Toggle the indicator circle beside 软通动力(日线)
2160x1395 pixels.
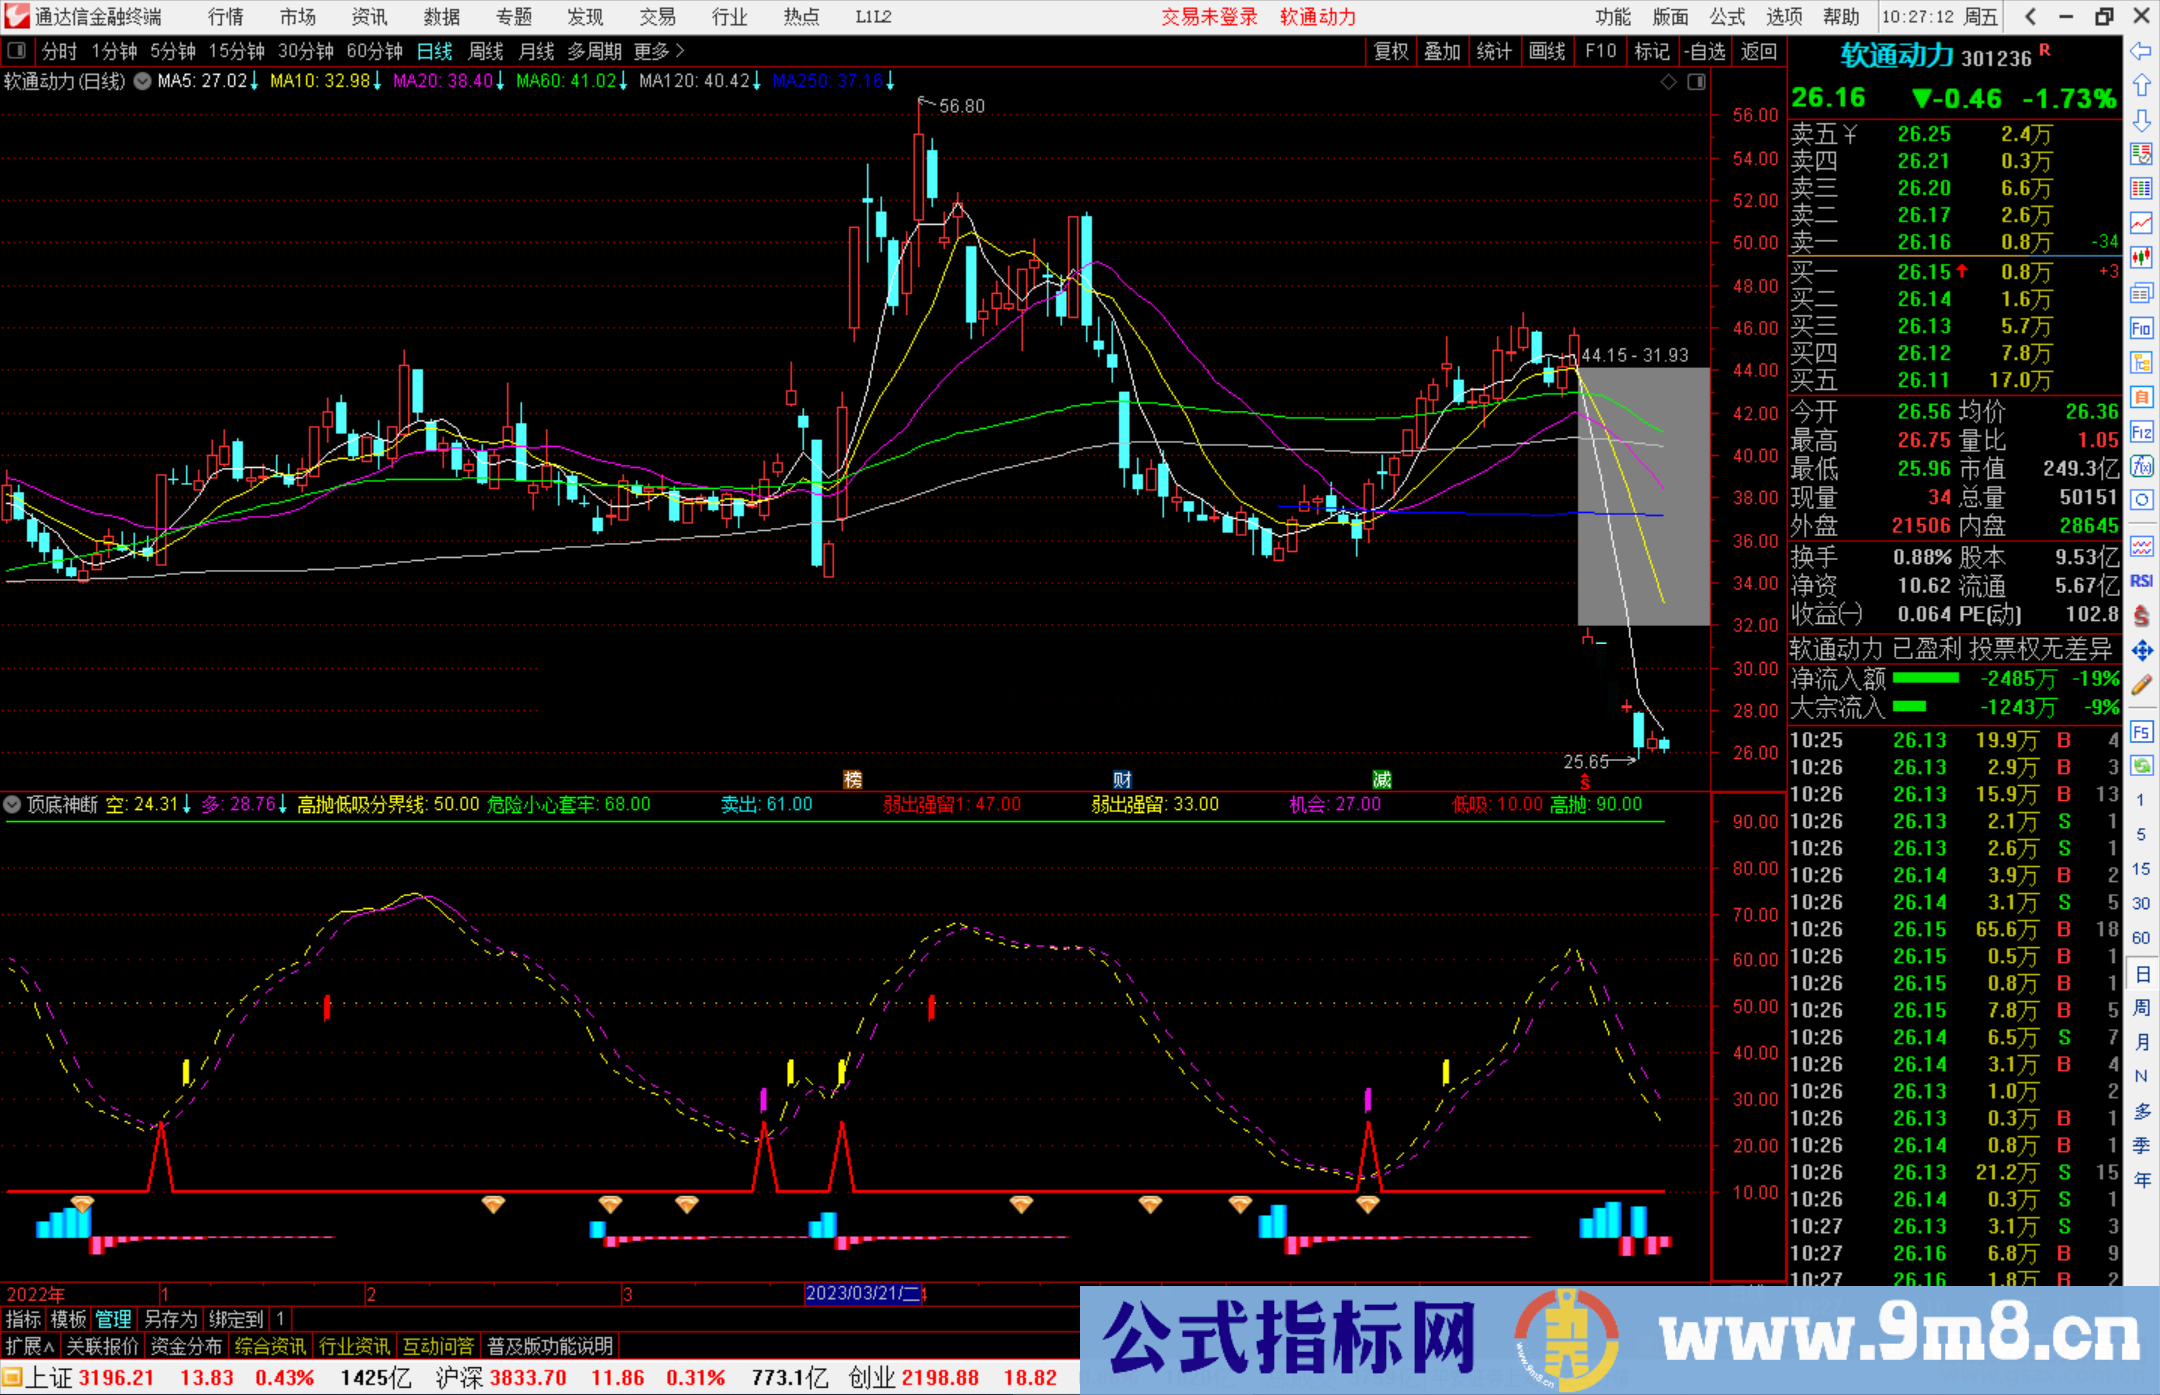pos(142,82)
